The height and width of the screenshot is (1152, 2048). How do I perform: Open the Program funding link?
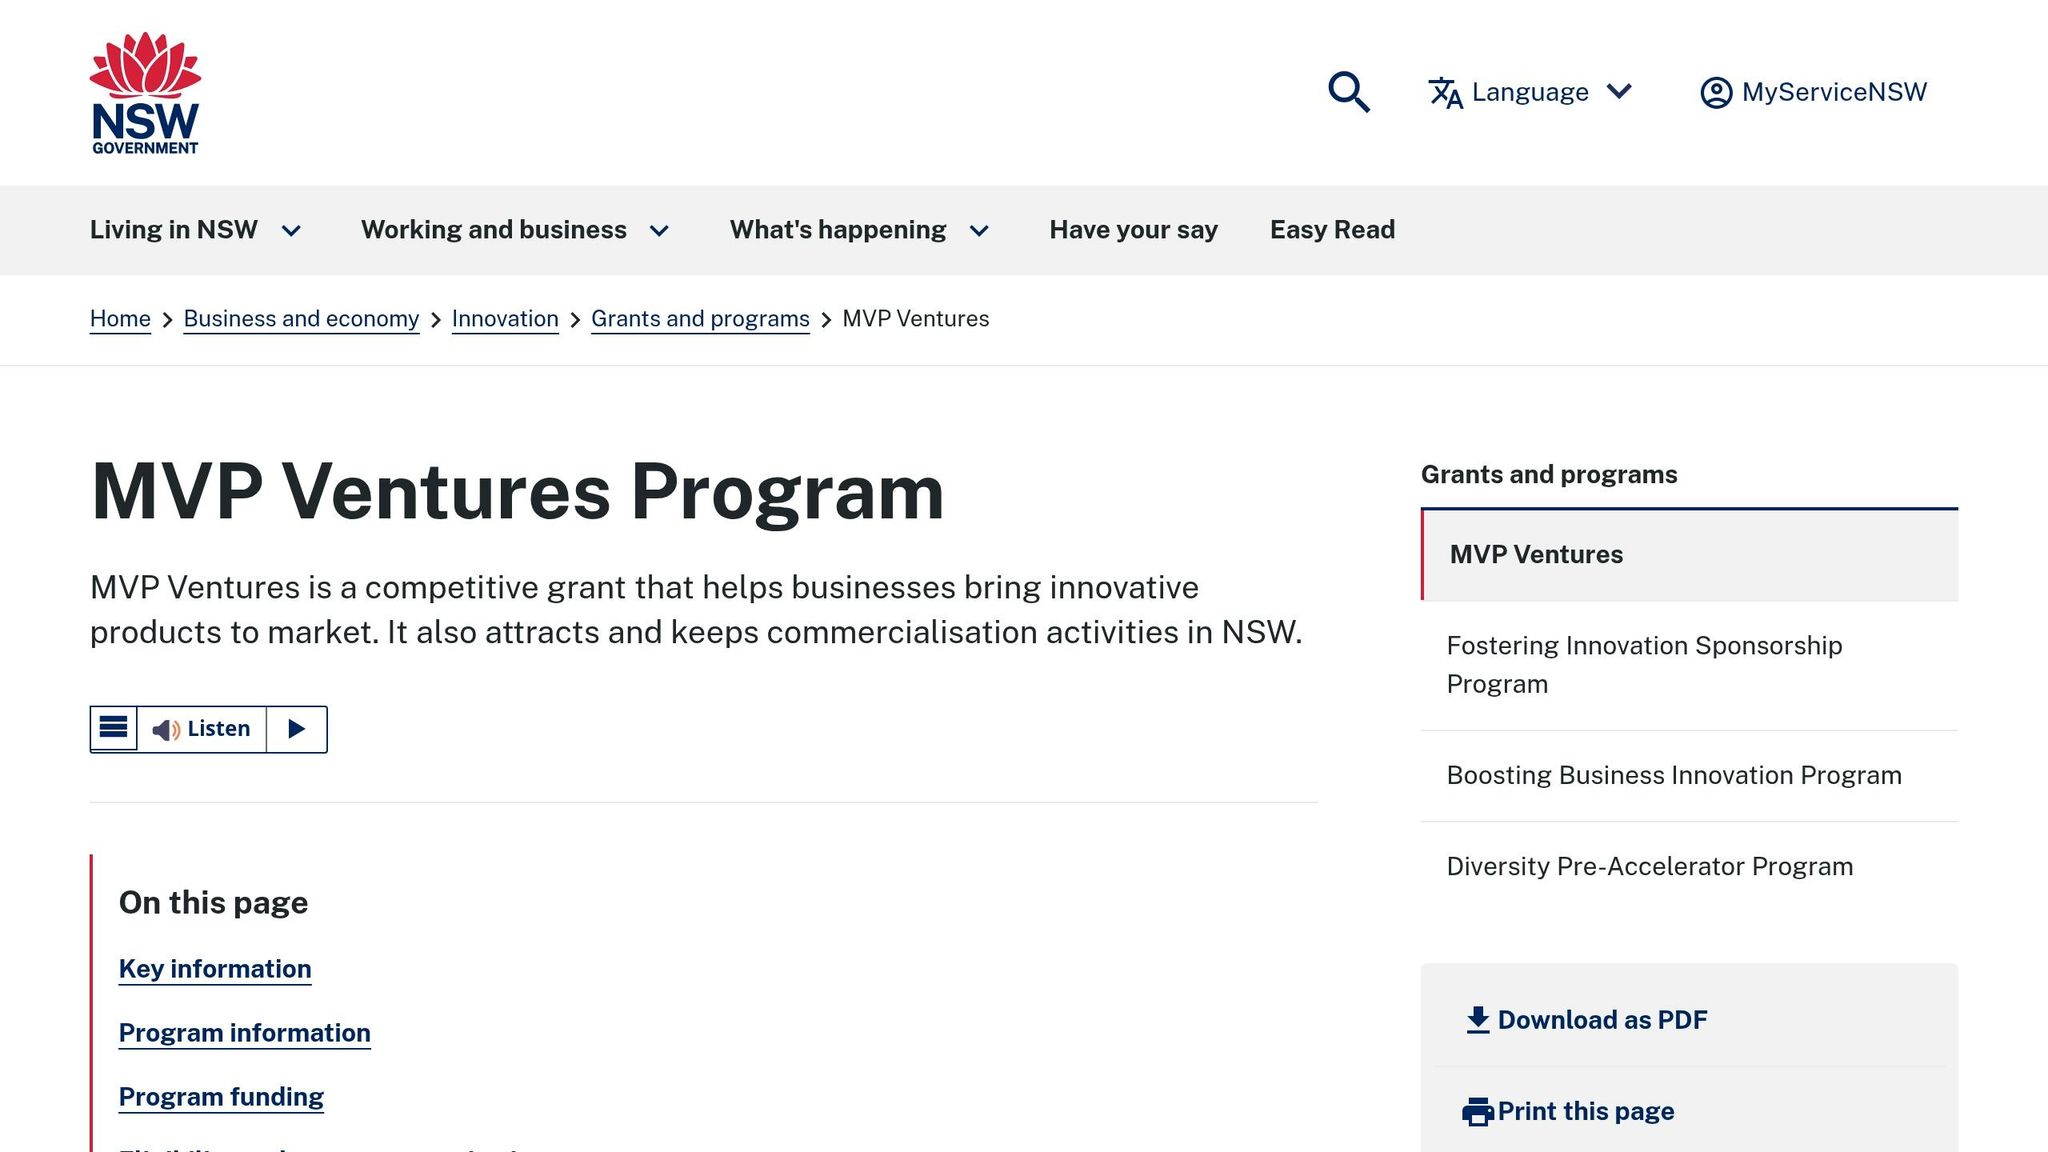coord(221,1096)
